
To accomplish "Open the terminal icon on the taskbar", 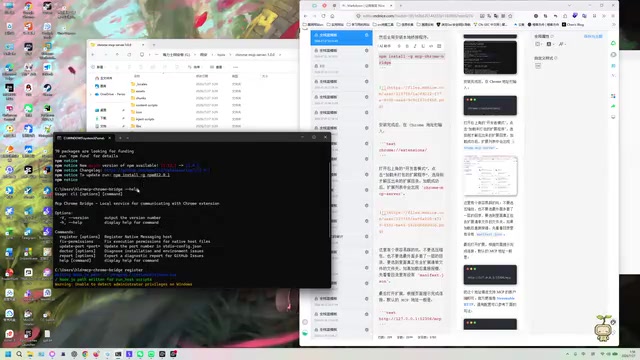I will click(x=118, y=354).
